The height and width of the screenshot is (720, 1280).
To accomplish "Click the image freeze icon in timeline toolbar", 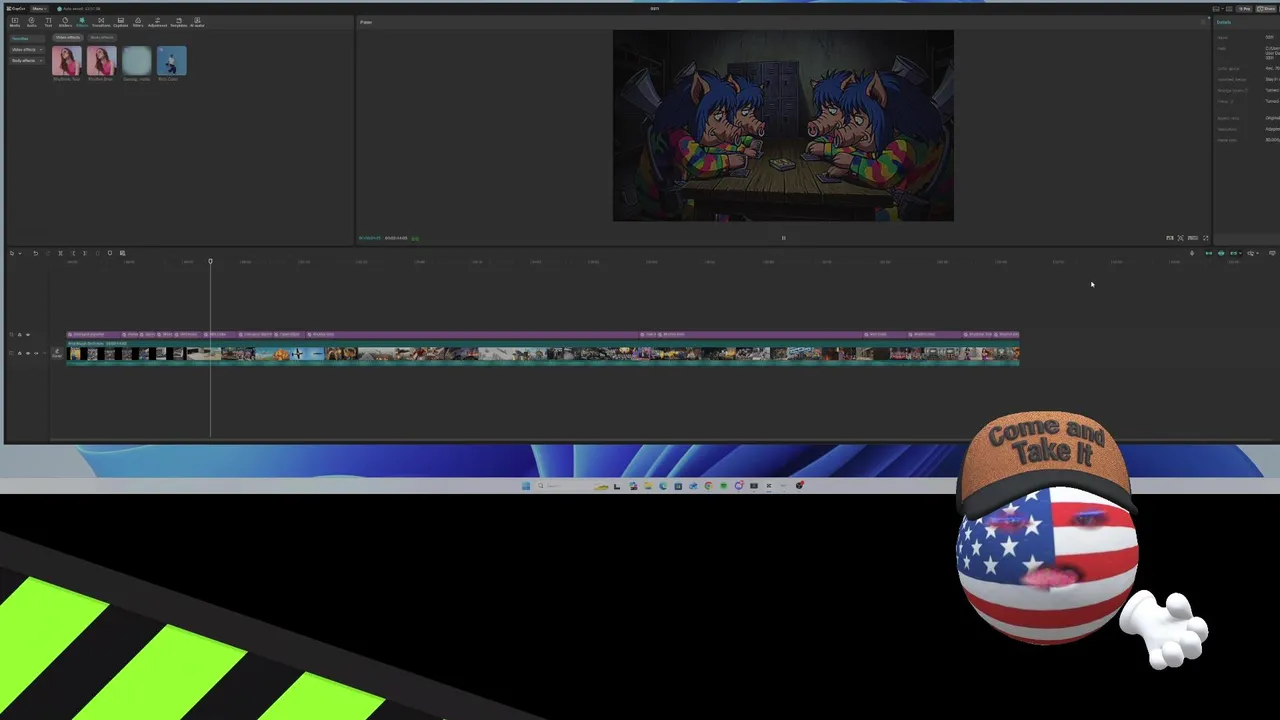I will click(122, 253).
